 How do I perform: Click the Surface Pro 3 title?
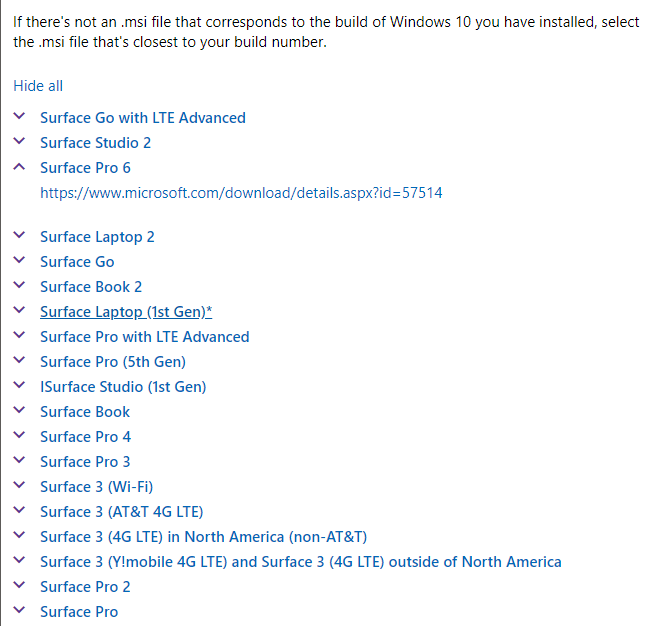tap(85, 462)
